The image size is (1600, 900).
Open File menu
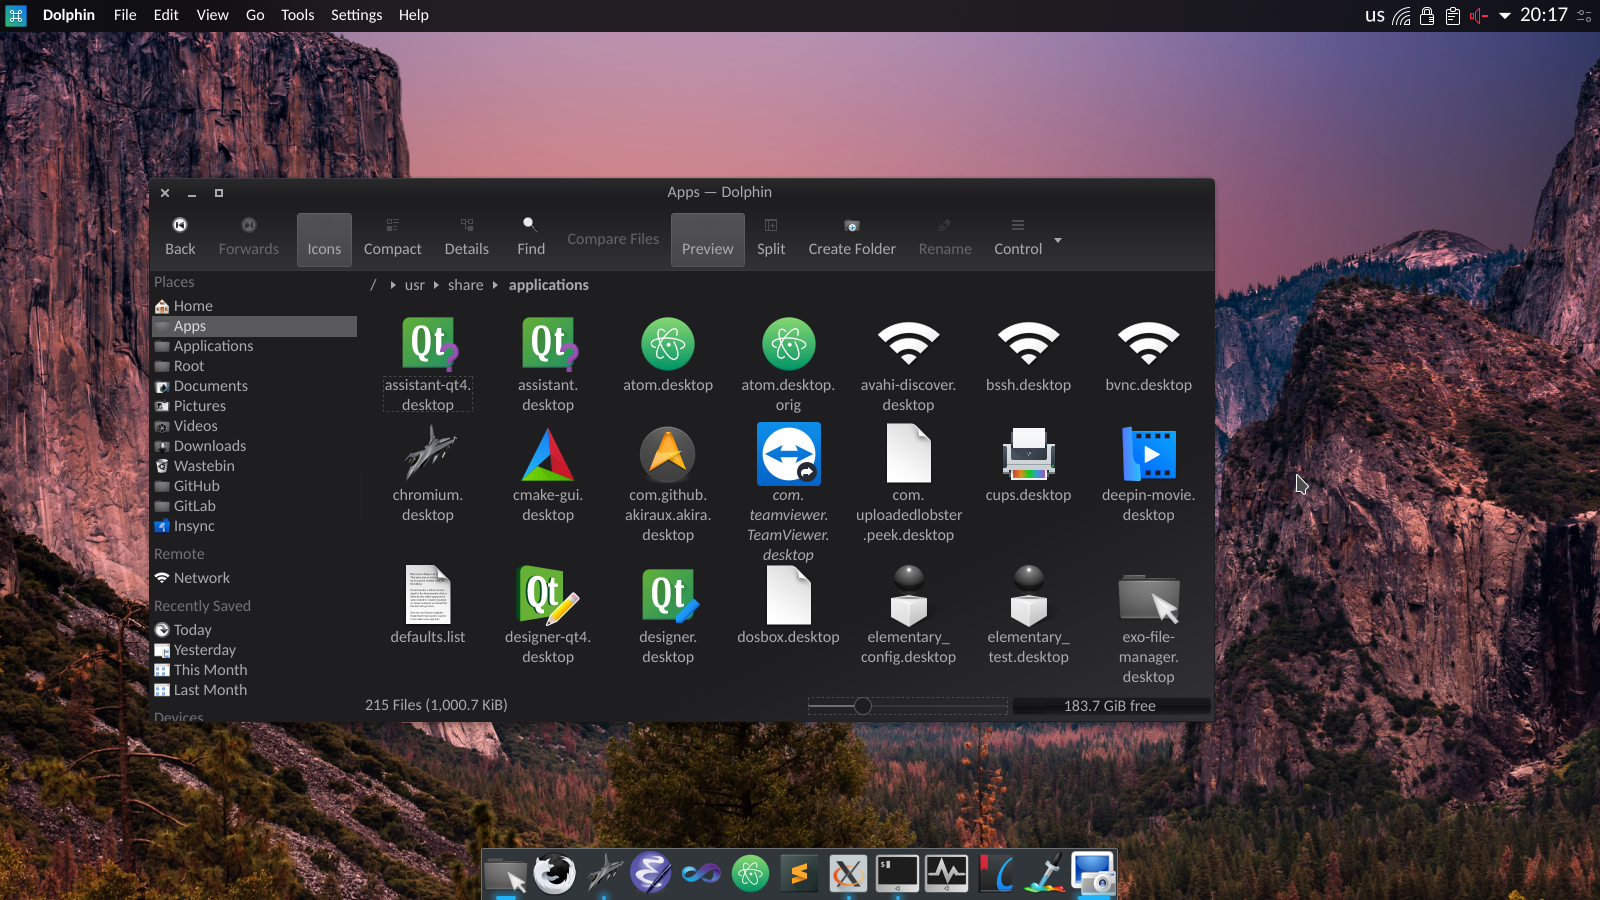(125, 15)
